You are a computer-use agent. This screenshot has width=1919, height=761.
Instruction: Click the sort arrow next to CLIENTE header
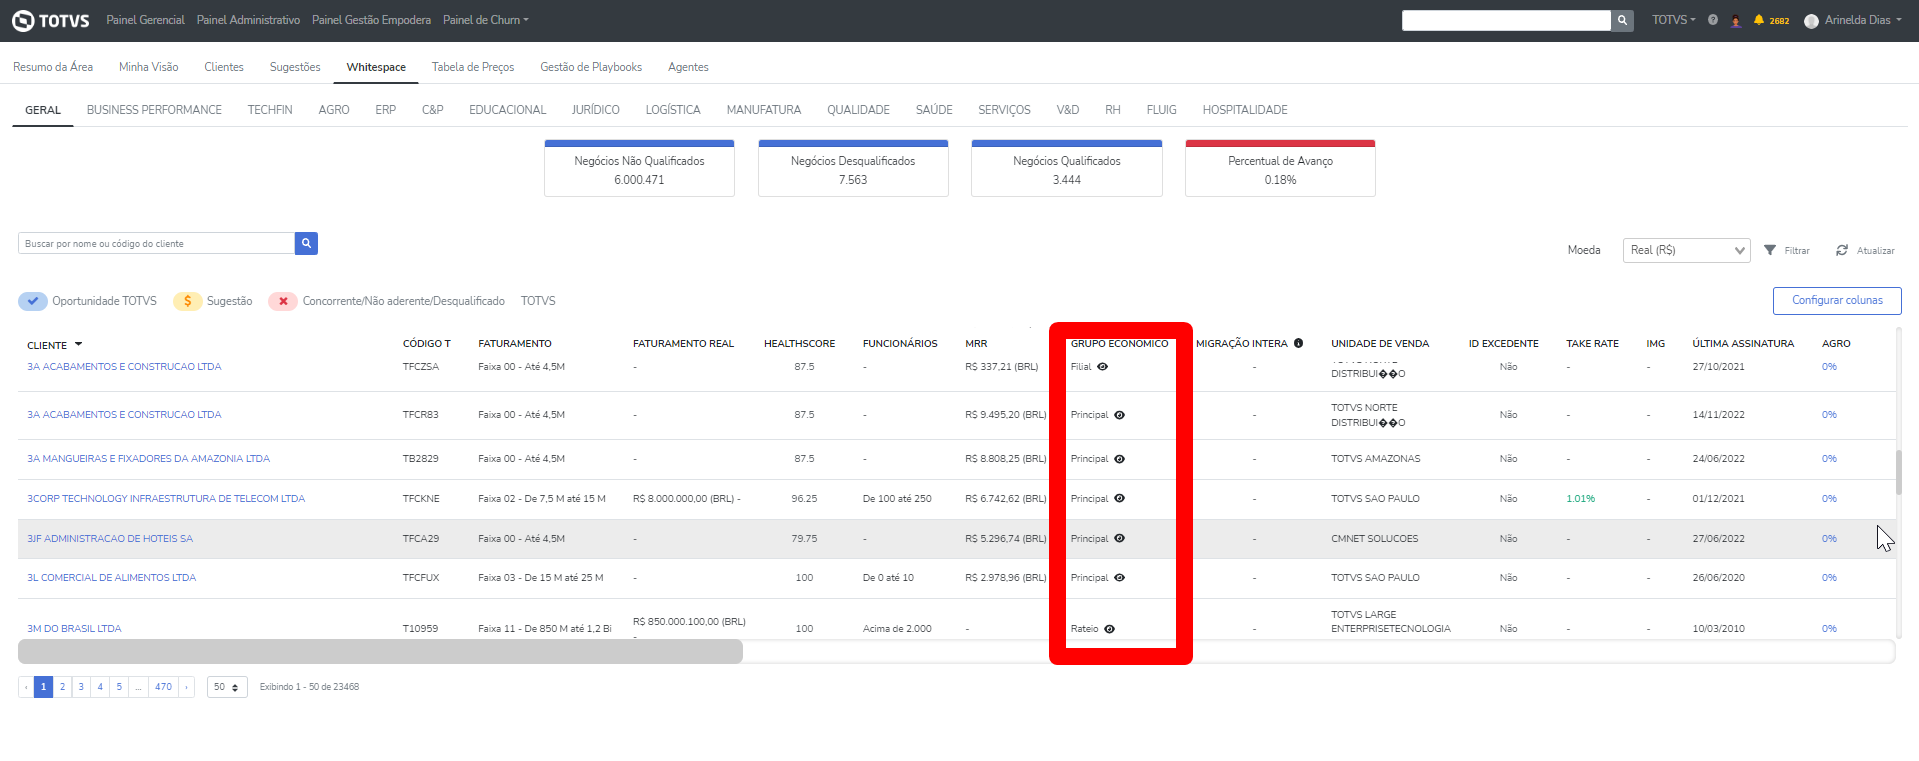pyautogui.click(x=78, y=344)
